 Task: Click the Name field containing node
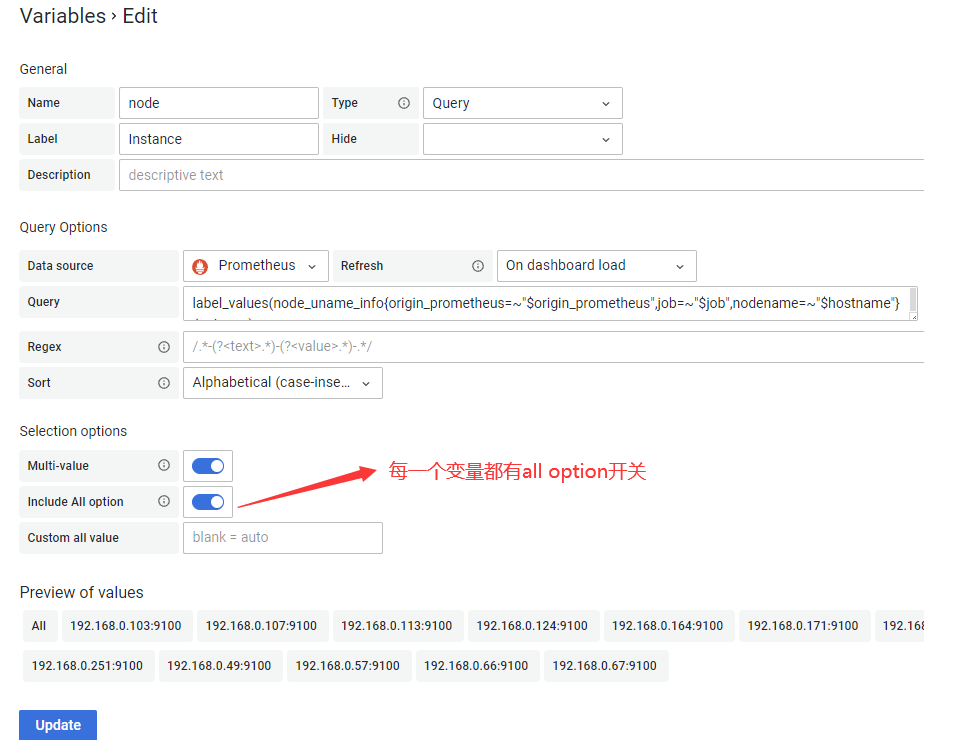[x=219, y=103]
